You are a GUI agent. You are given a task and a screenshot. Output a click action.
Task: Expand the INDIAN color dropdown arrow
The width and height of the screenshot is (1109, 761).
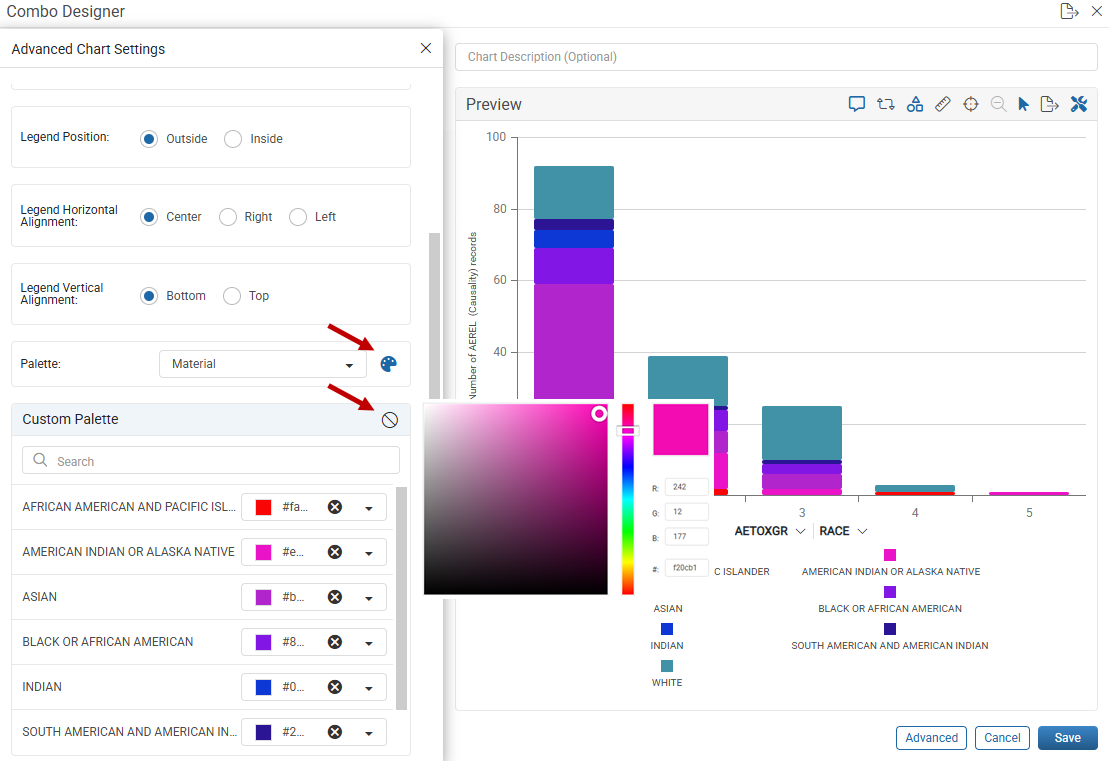pos(369,687)
